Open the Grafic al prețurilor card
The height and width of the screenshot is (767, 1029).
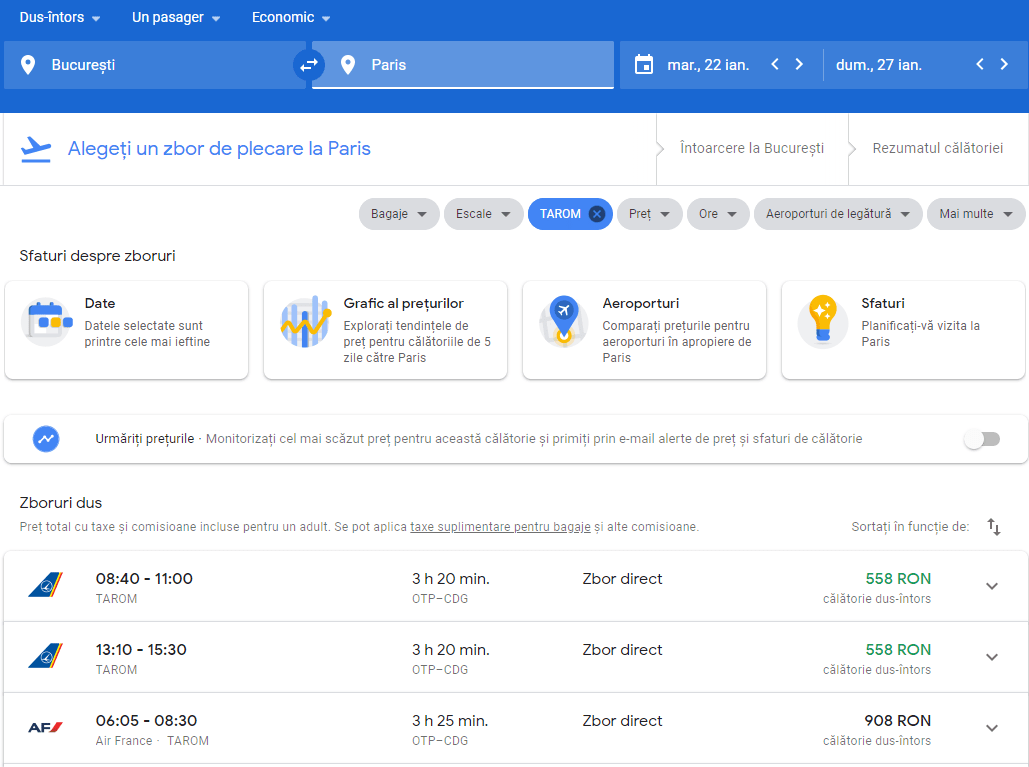point(385,330)
